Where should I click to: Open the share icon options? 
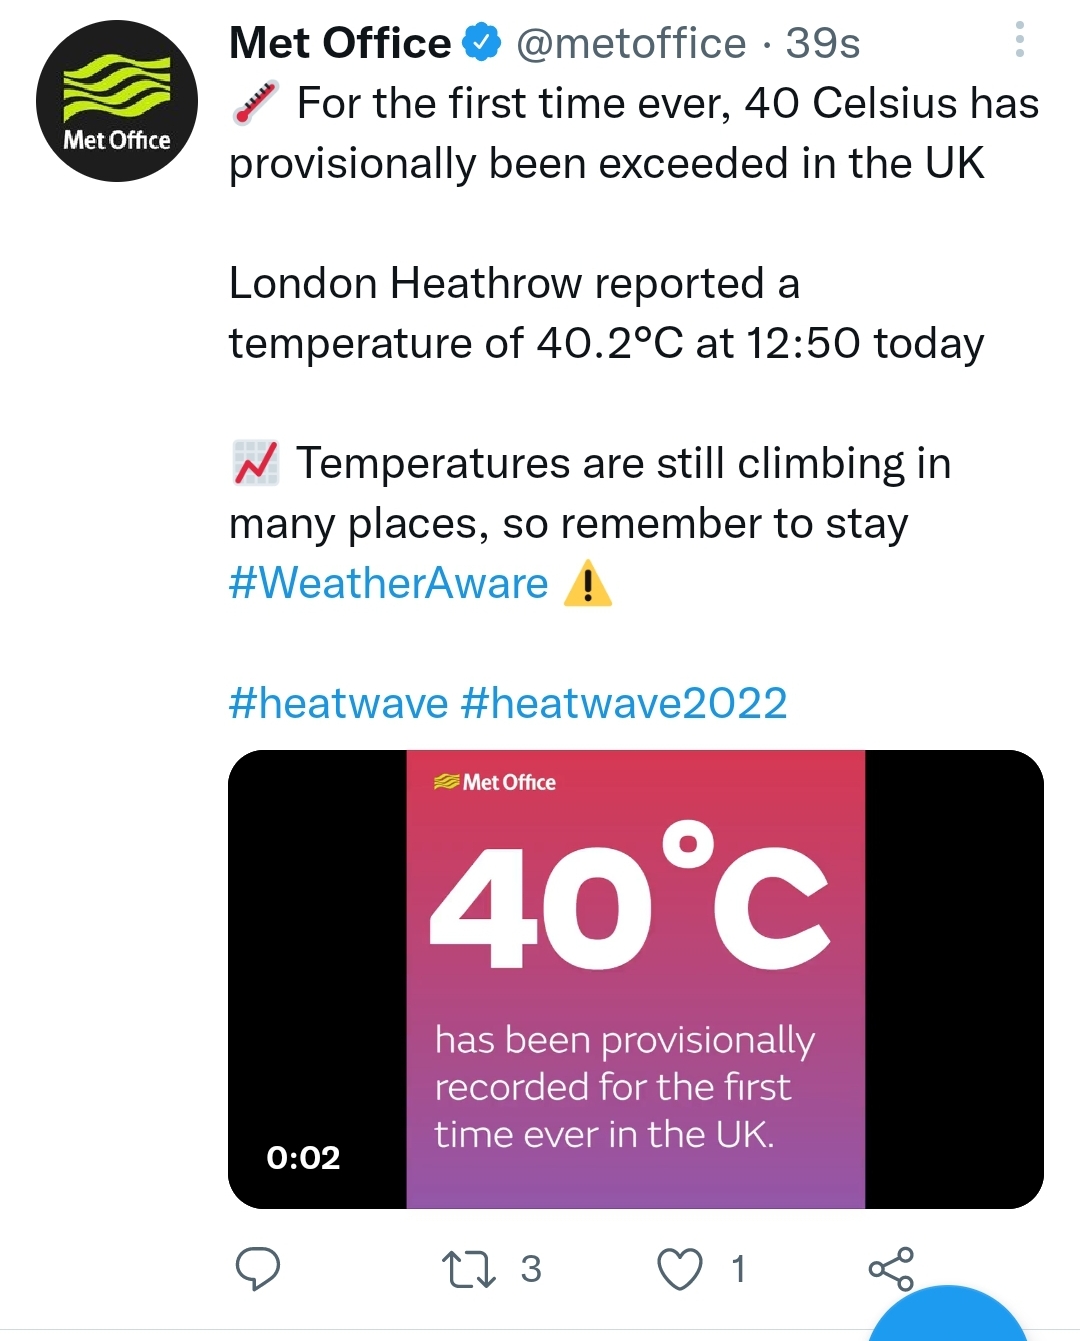(x=891, y=1269)
